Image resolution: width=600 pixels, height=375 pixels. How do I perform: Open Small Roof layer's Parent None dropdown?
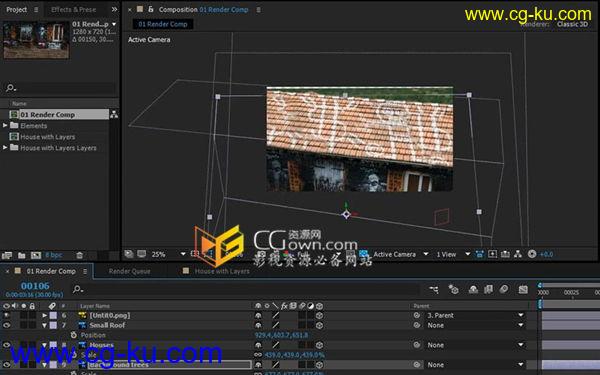pos(475,325)
